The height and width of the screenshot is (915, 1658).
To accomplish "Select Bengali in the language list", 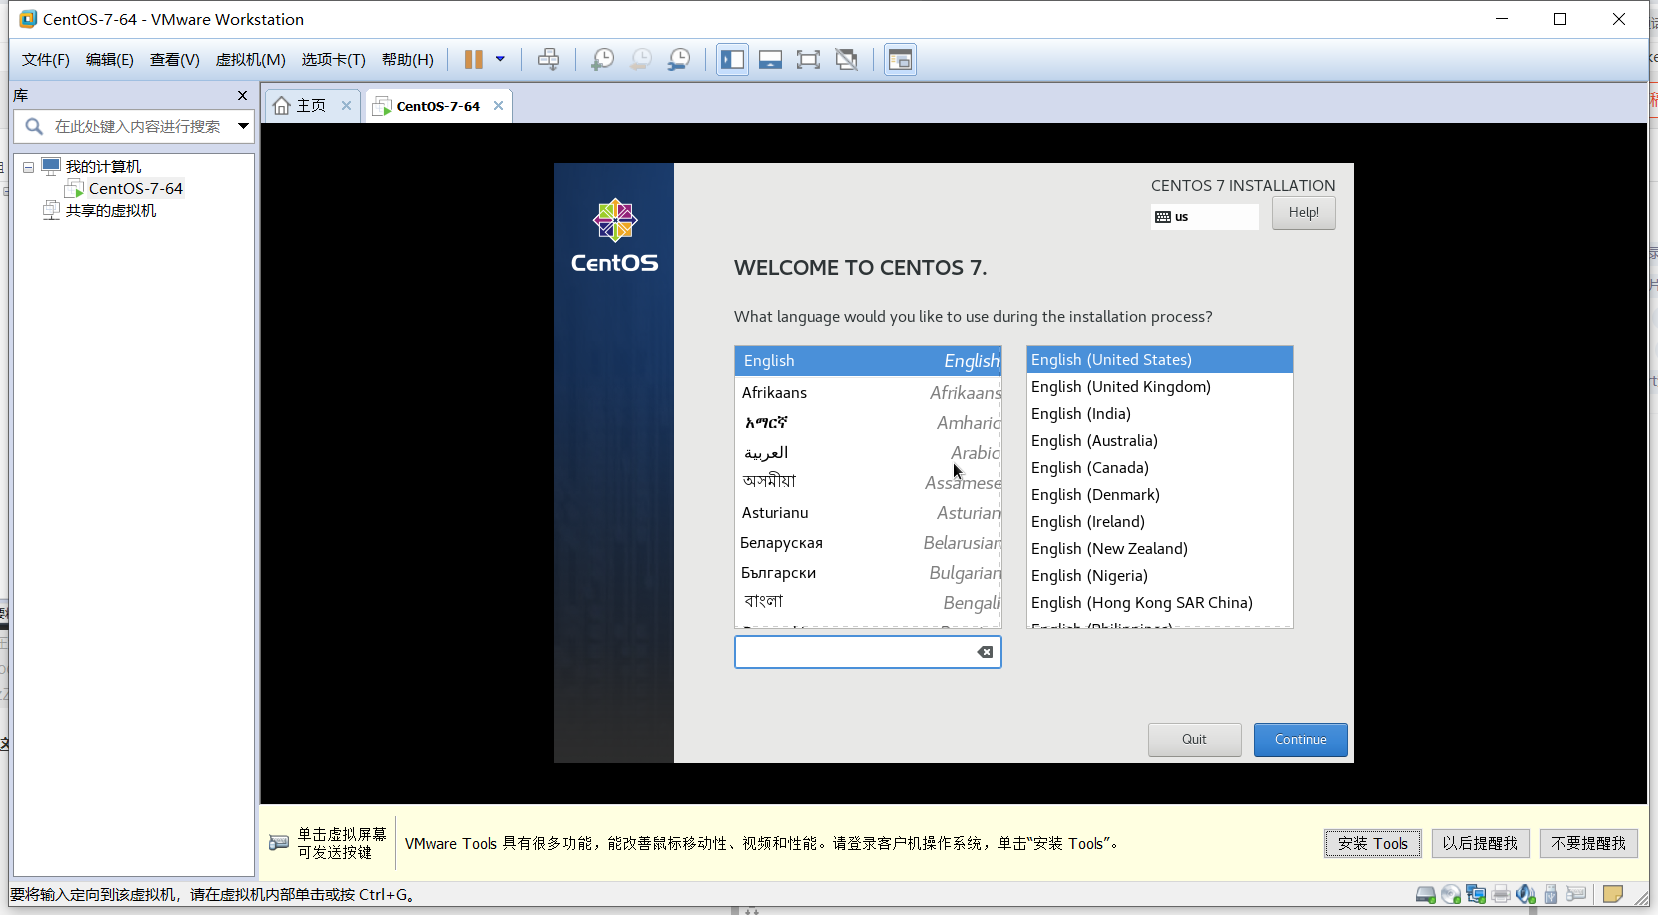I will [x=868, y=602].
